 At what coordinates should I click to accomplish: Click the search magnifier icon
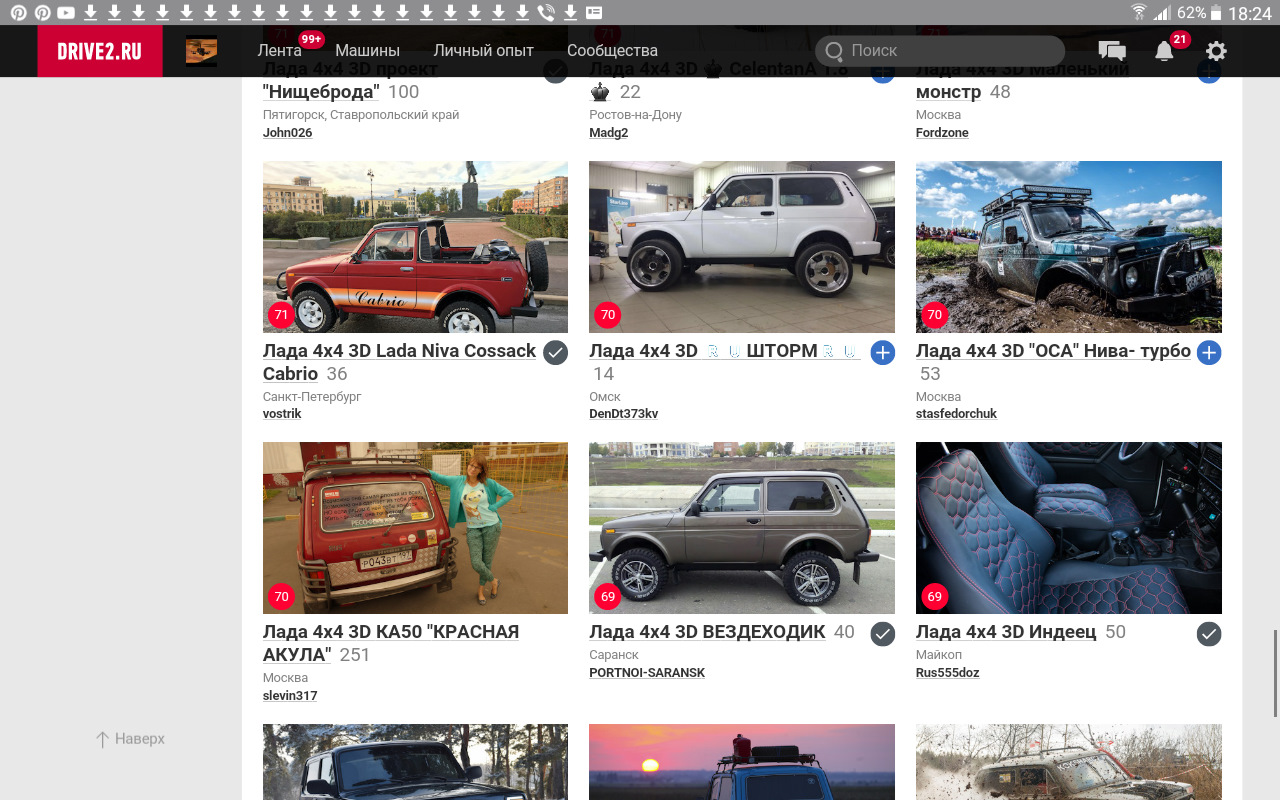(x=833, y=51)
